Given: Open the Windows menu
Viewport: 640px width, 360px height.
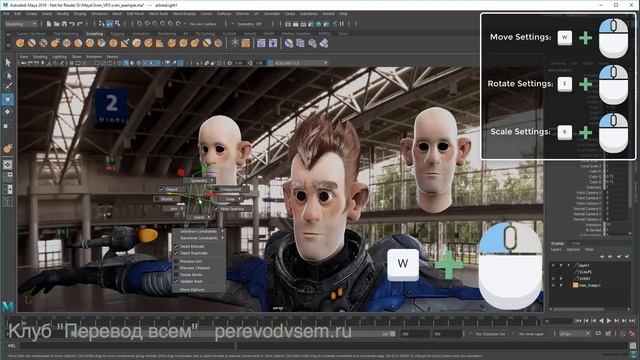Looking at the screenshot, I should [99, 14].
